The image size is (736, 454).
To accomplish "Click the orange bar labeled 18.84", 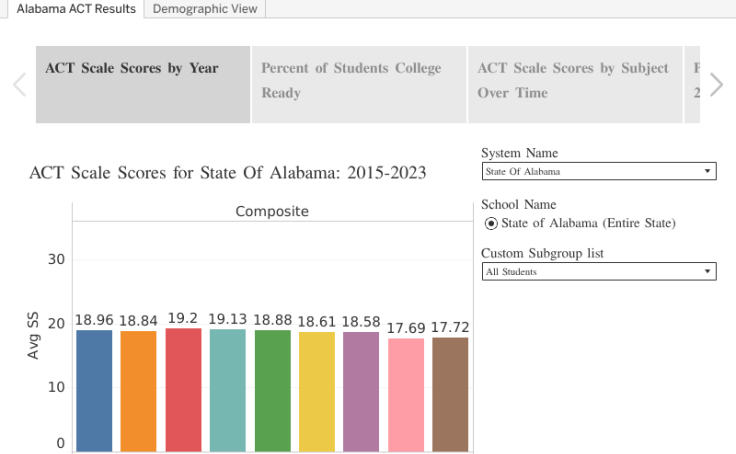I will tap(139, 390).
